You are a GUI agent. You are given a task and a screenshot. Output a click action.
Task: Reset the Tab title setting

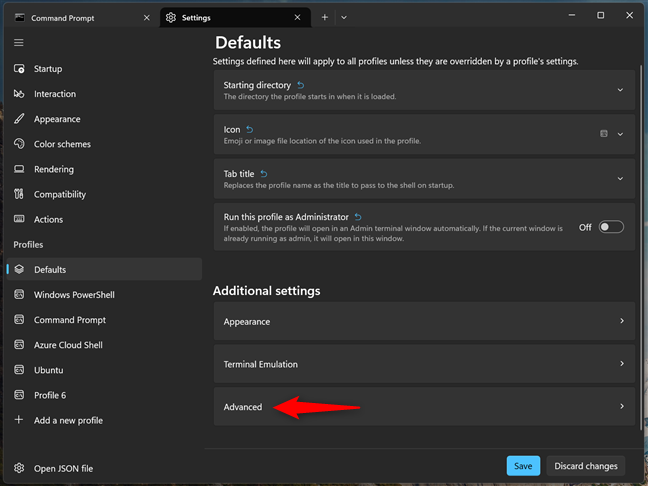pyautogui.click(x=264, y=174)
